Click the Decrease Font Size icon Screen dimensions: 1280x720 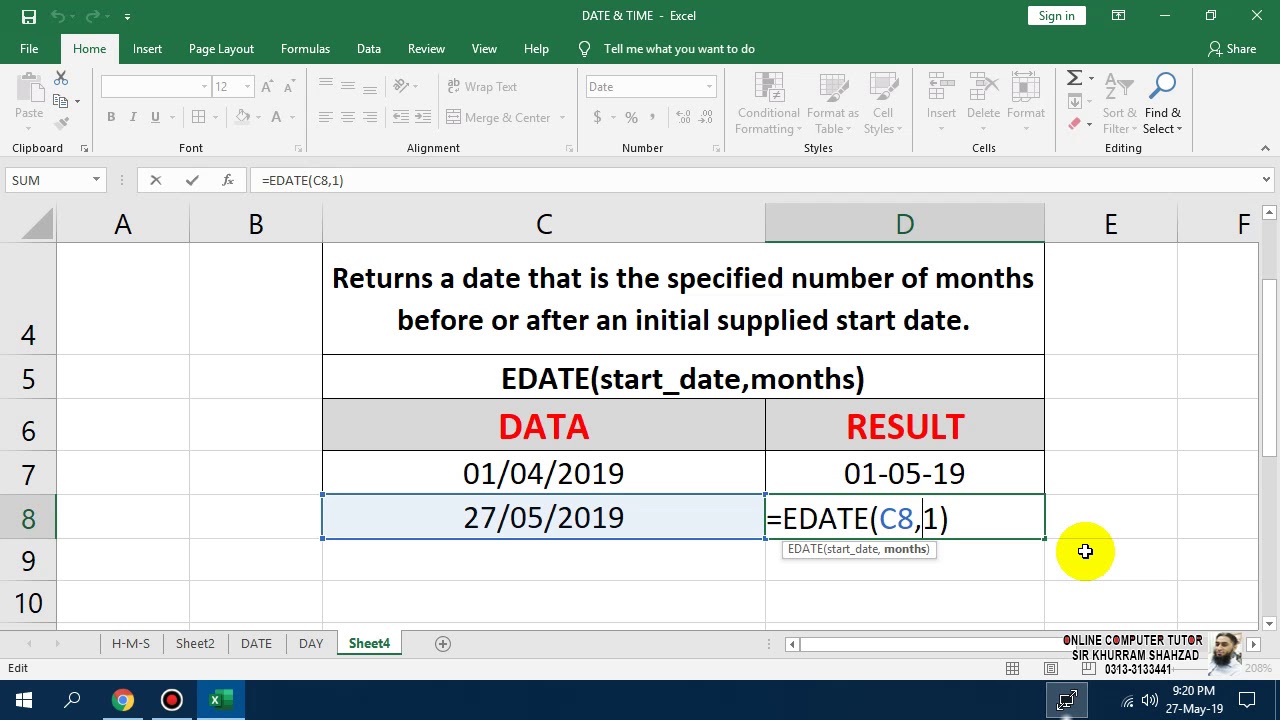(289, 87)
